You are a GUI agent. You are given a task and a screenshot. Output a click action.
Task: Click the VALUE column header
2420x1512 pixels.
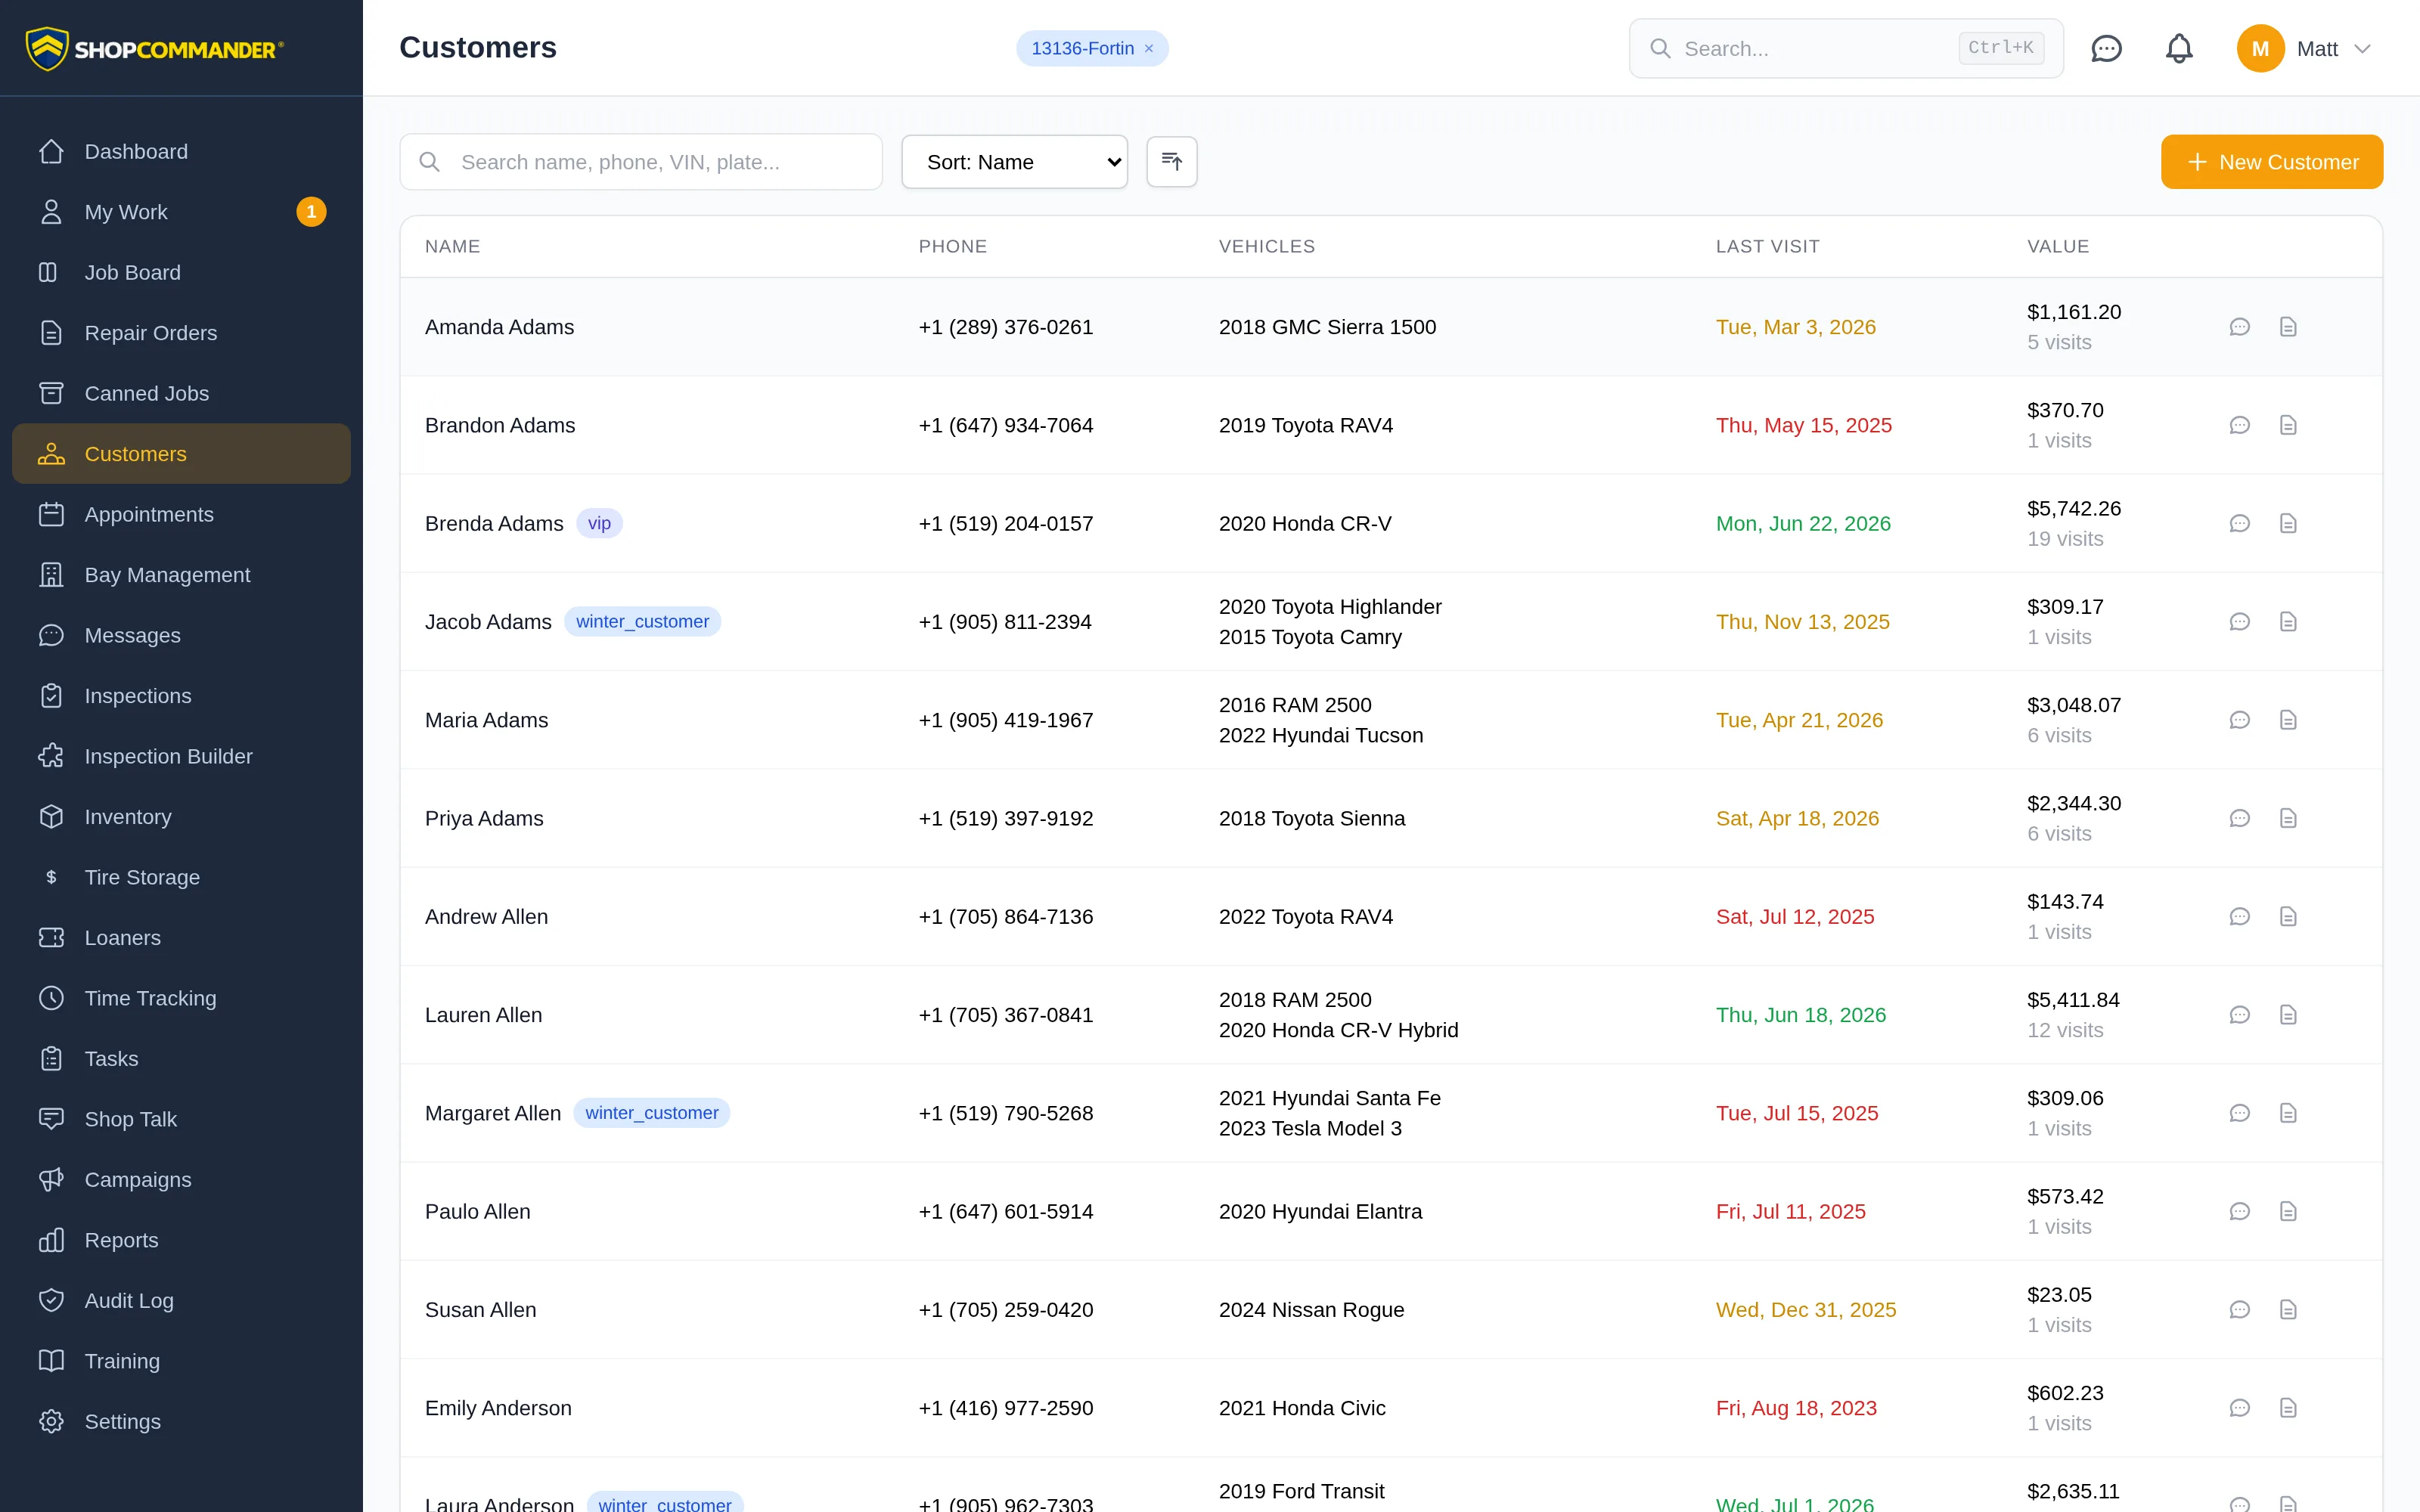2058,246
